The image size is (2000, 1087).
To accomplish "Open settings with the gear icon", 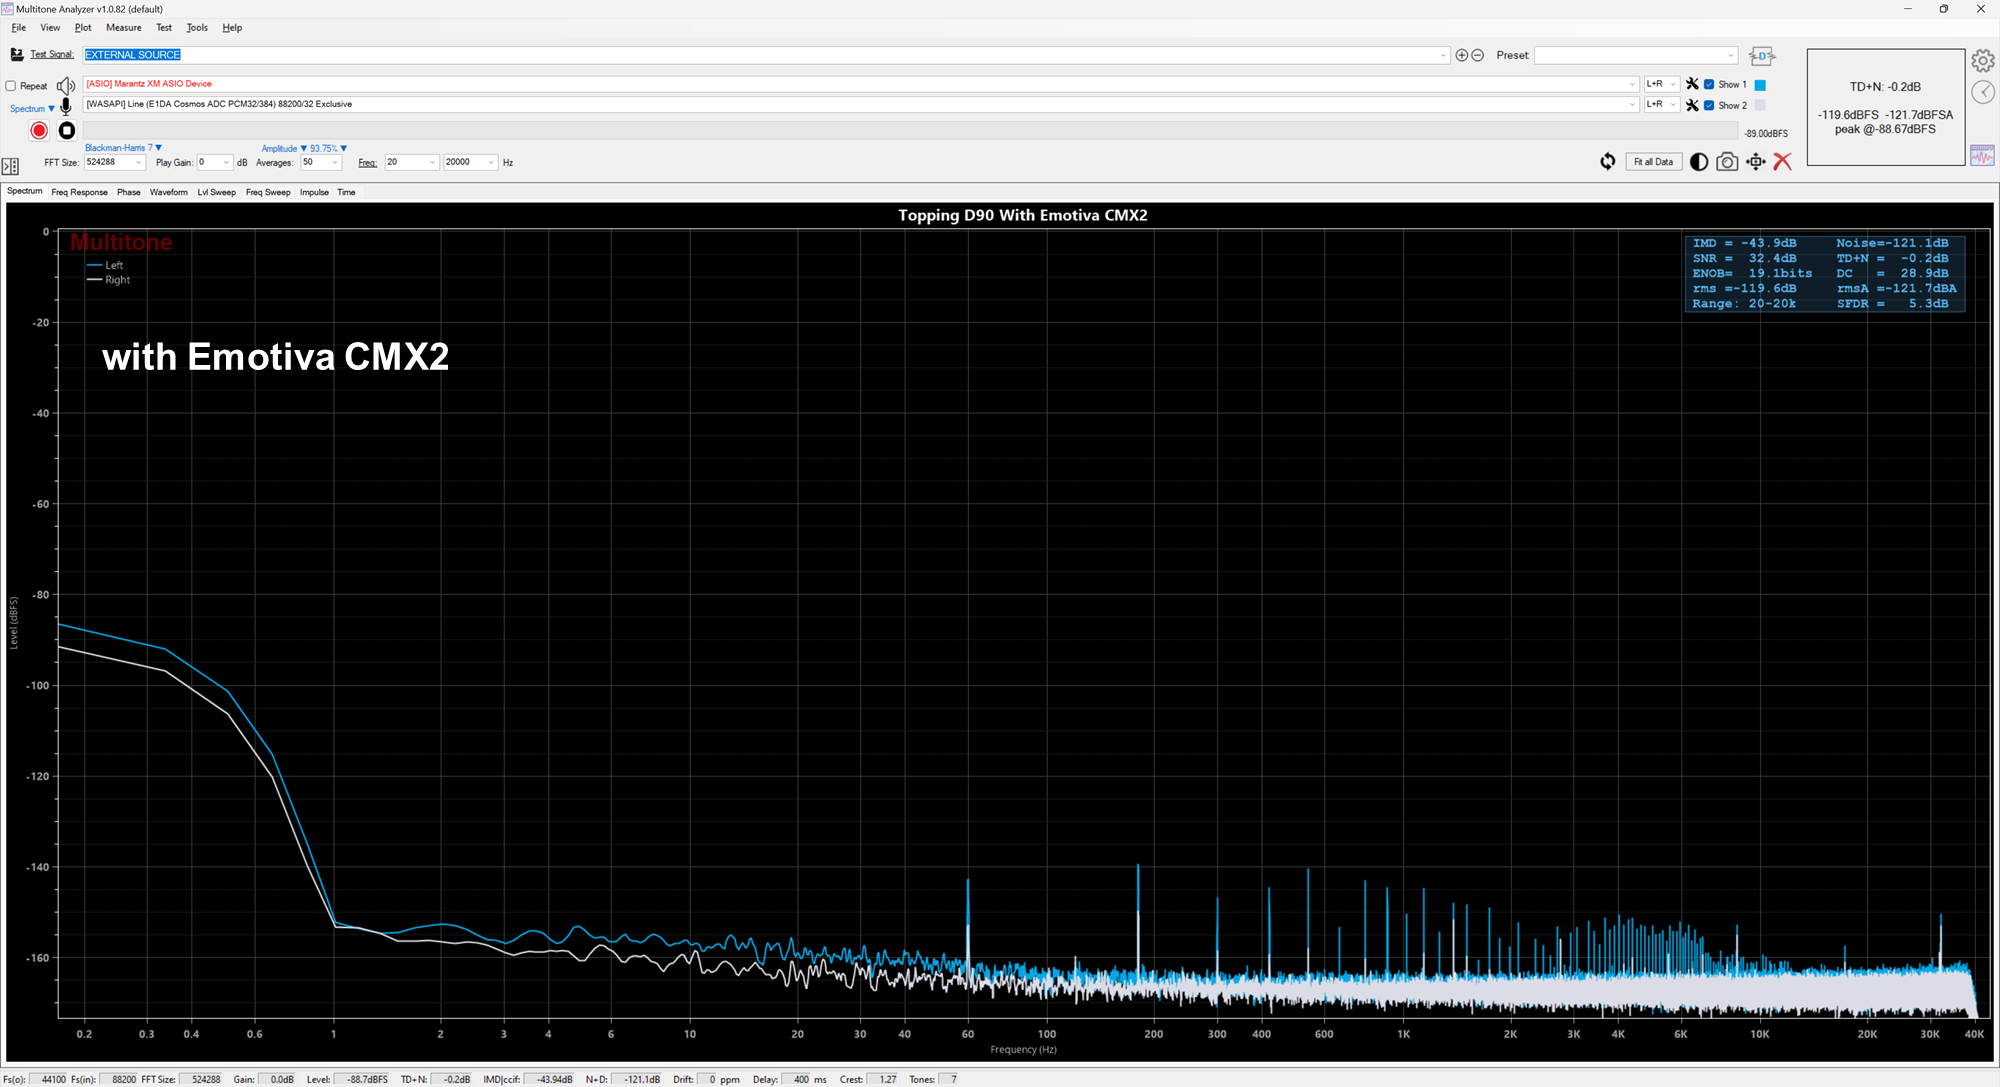I will coord(1983,61).
